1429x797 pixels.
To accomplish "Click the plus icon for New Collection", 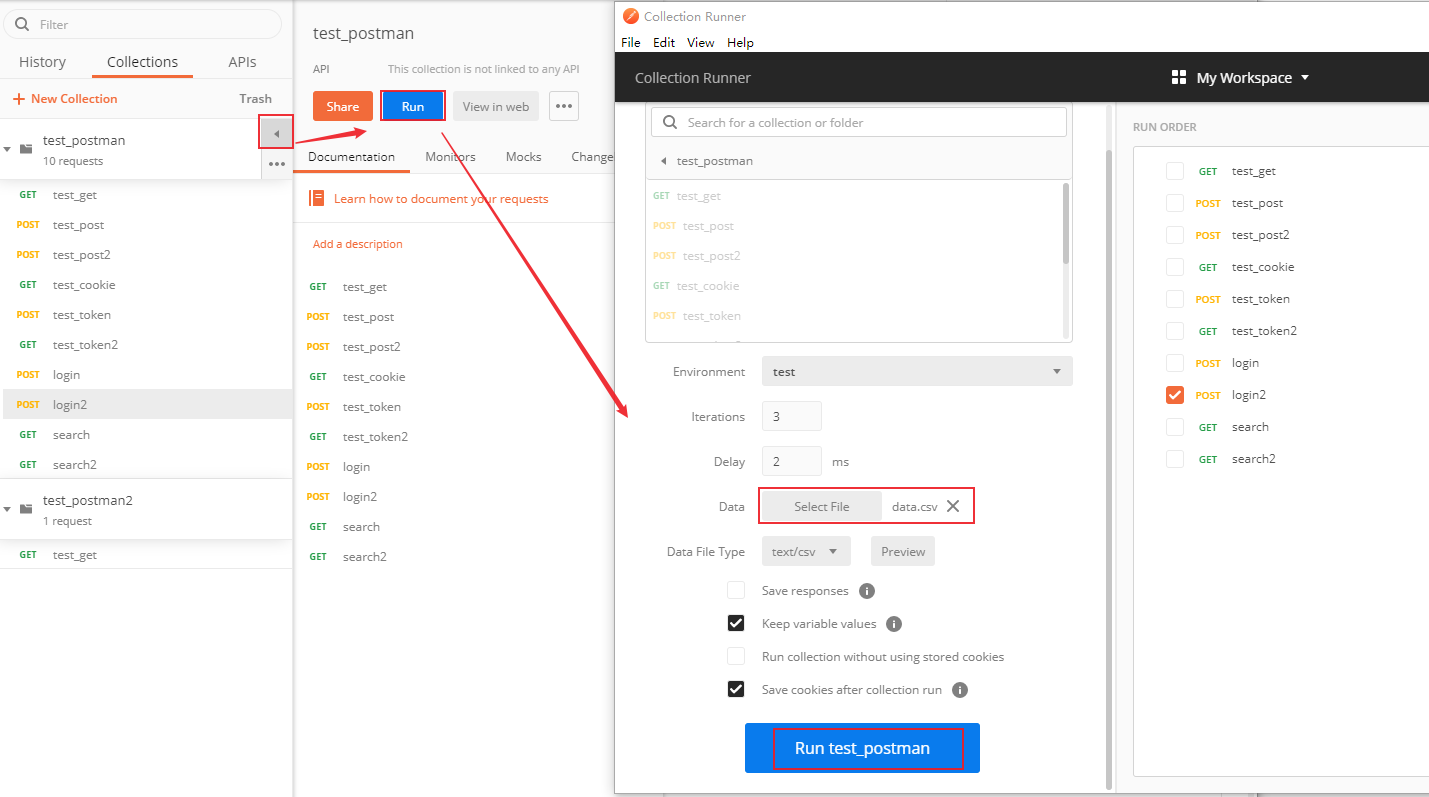I will click(18, 99).
